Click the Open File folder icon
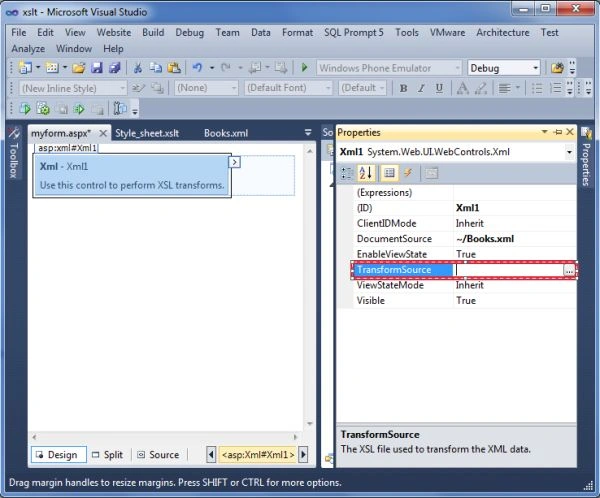 78,68
